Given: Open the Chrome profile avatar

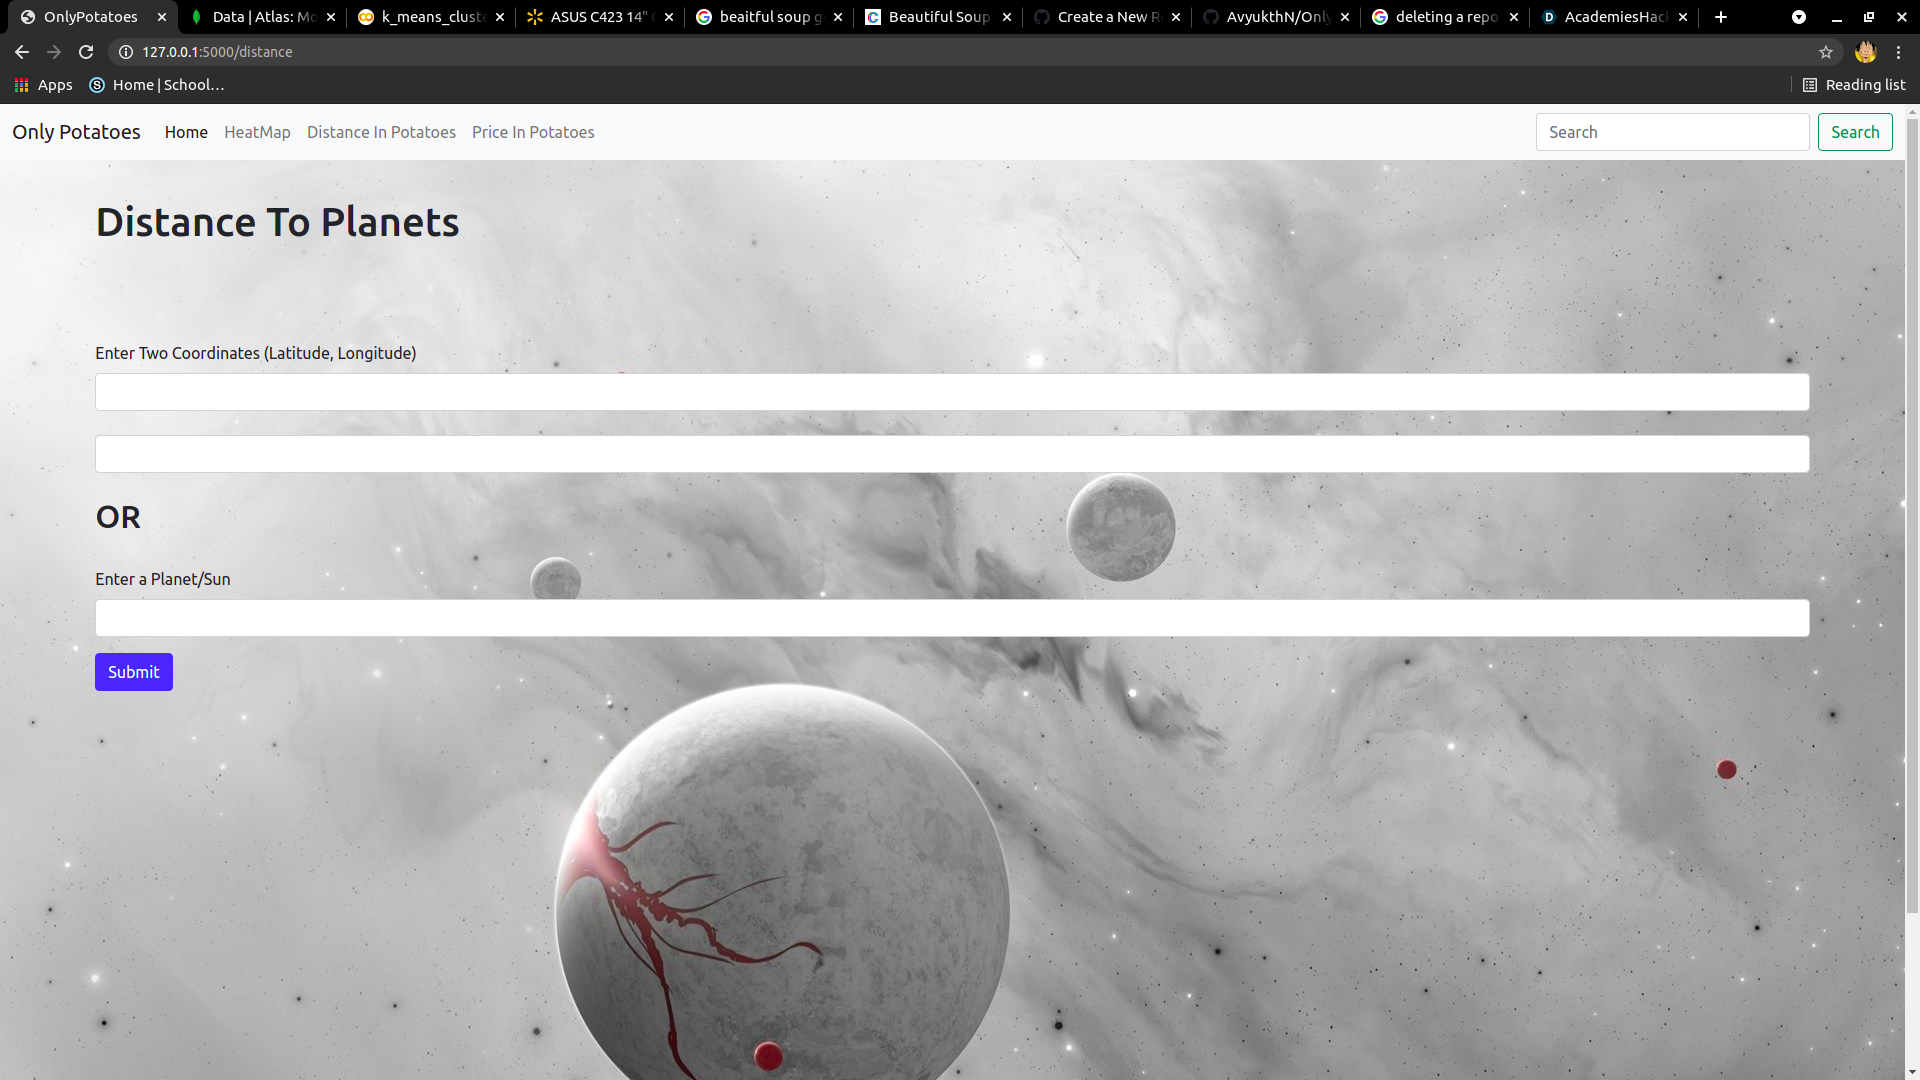Looking at the screenshot, I should [x=1865, y=52].
